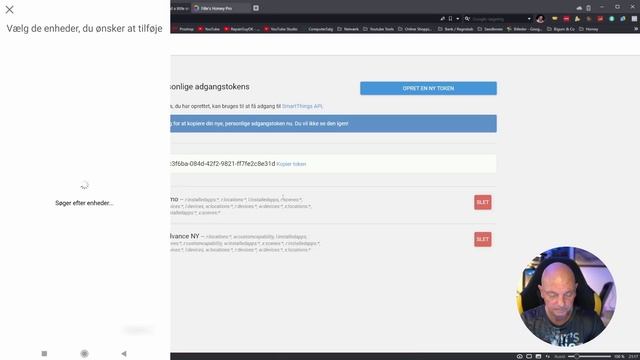Click the cloud sync icon in tab bar
The width and height of the screenshot is (640, 360).
tap(579, 8)
